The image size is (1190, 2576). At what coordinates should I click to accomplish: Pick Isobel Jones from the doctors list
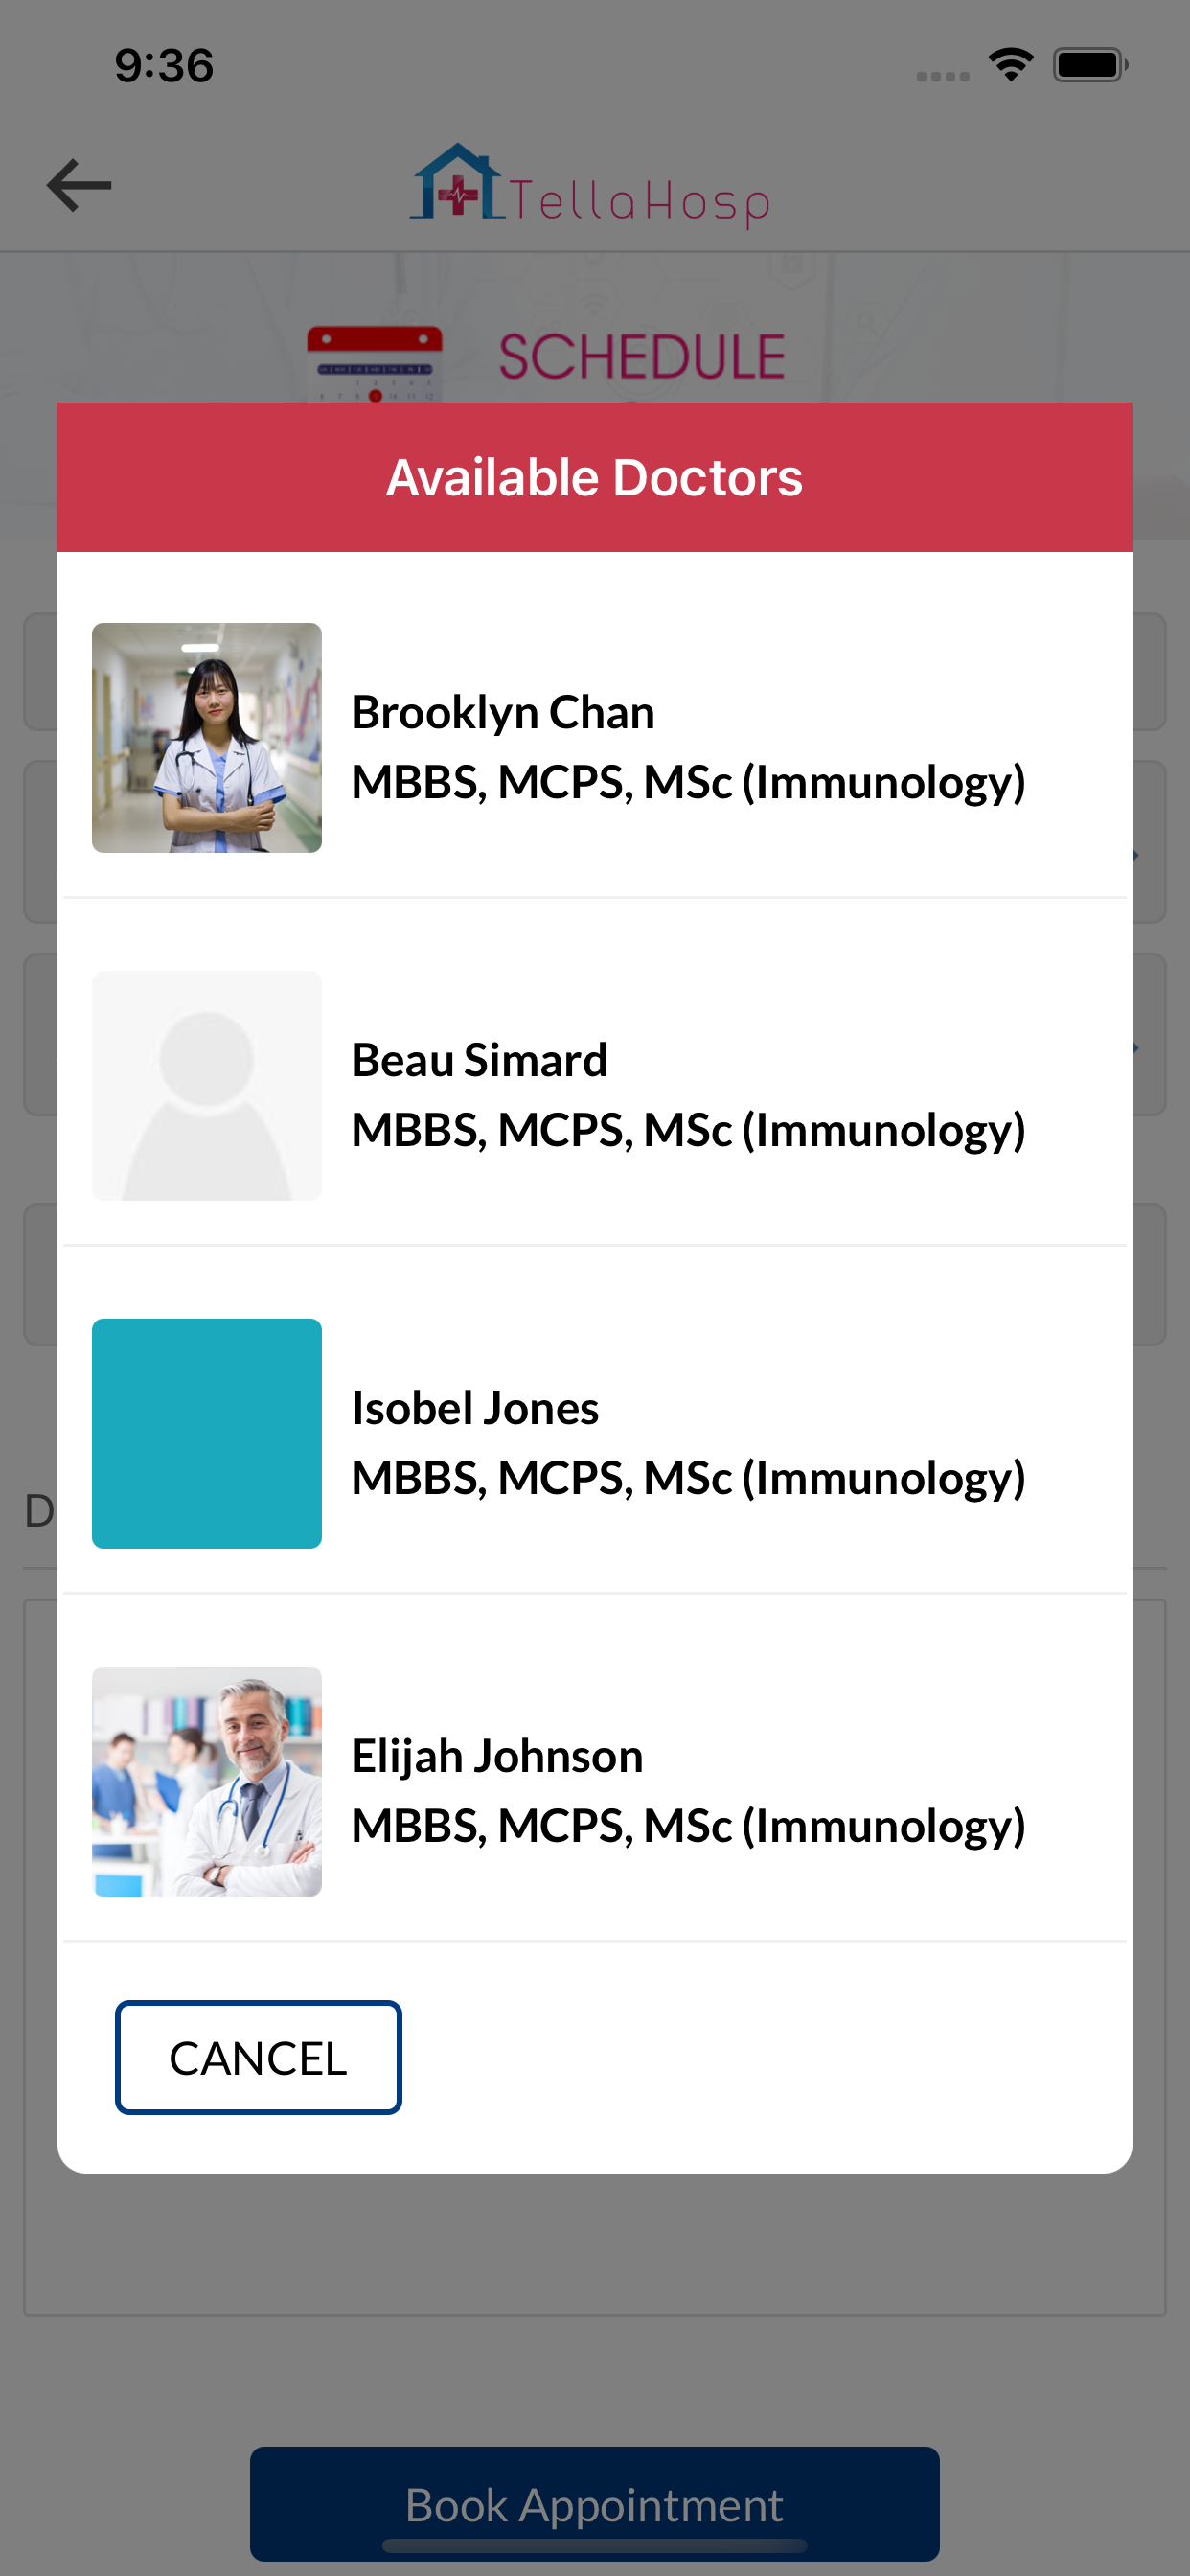pos(475,1408)
